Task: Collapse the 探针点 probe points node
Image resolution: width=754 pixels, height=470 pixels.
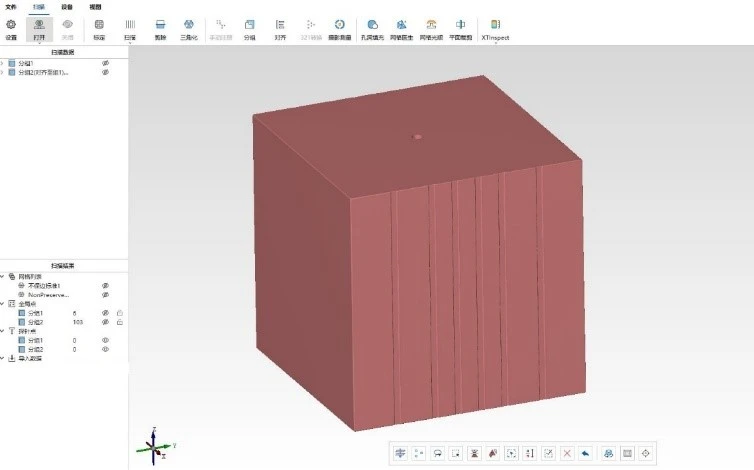Action: tap(2, 331)
